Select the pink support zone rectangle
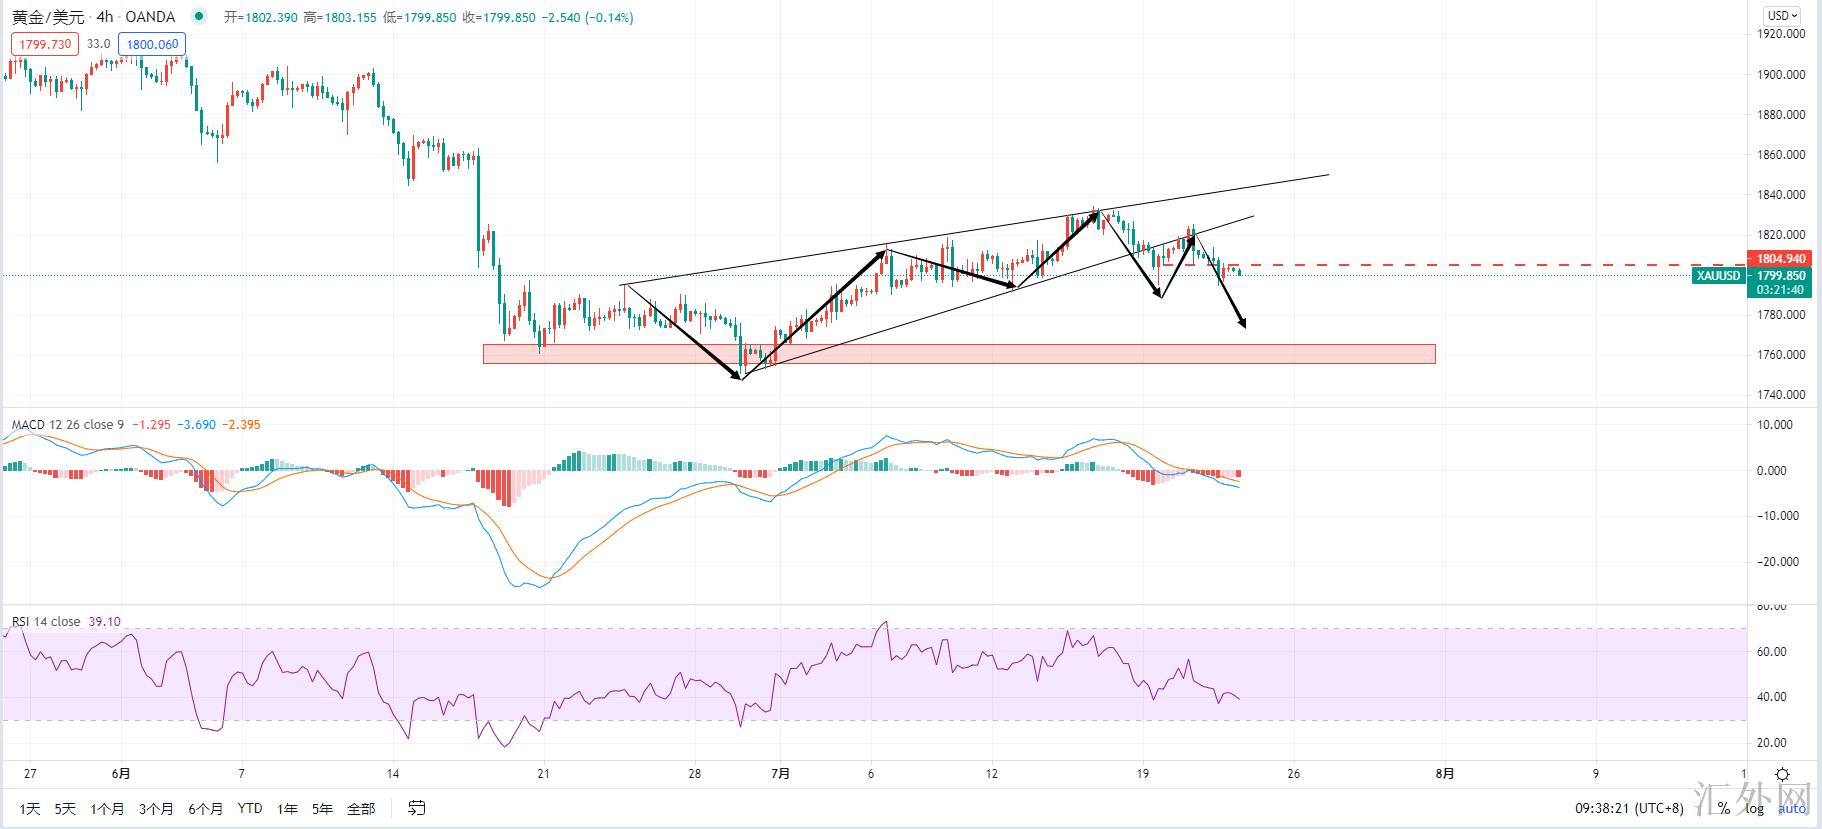Image resolution: width=1822 pixels, height=829 pixels. [958, 354]
